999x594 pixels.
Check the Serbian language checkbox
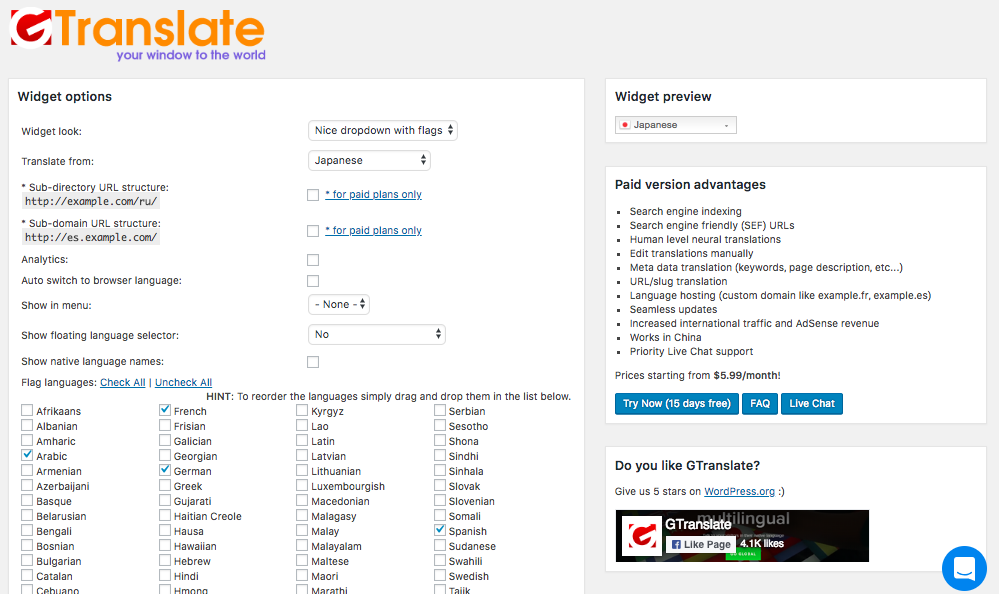click(x=440, y=410)
